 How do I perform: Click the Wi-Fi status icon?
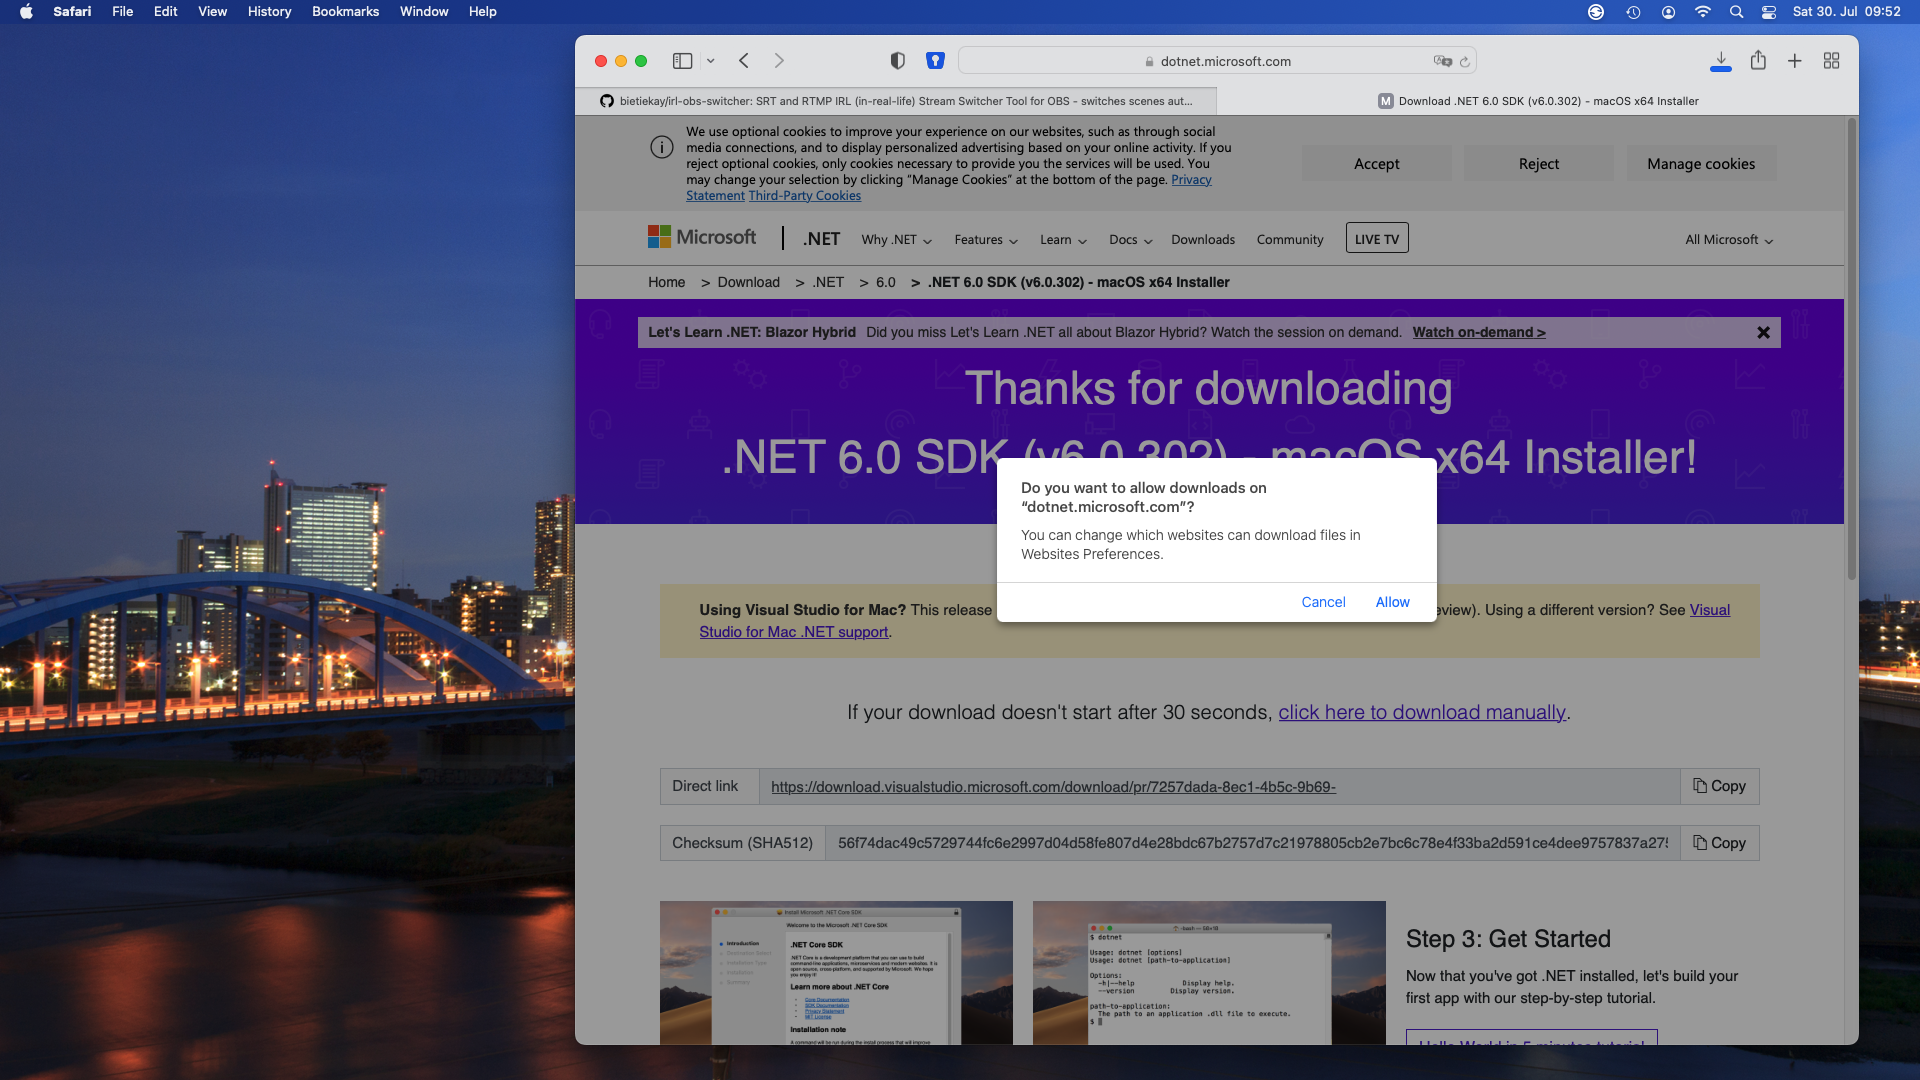[1702, 12]
